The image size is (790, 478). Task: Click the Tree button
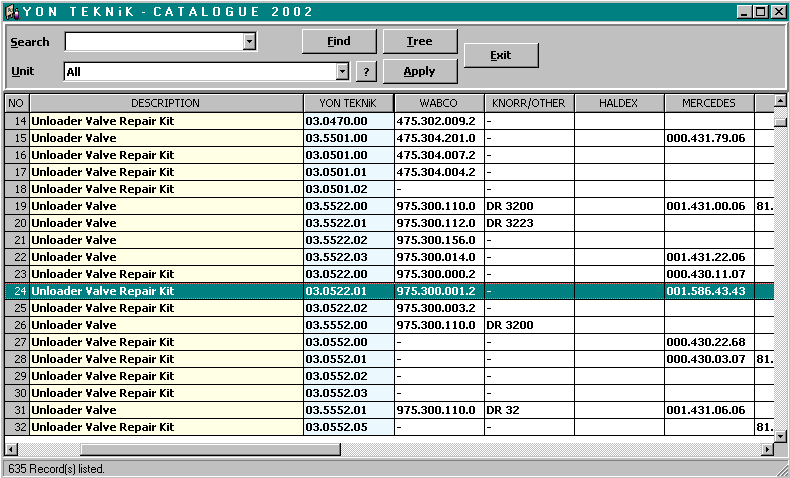point(420,41)
